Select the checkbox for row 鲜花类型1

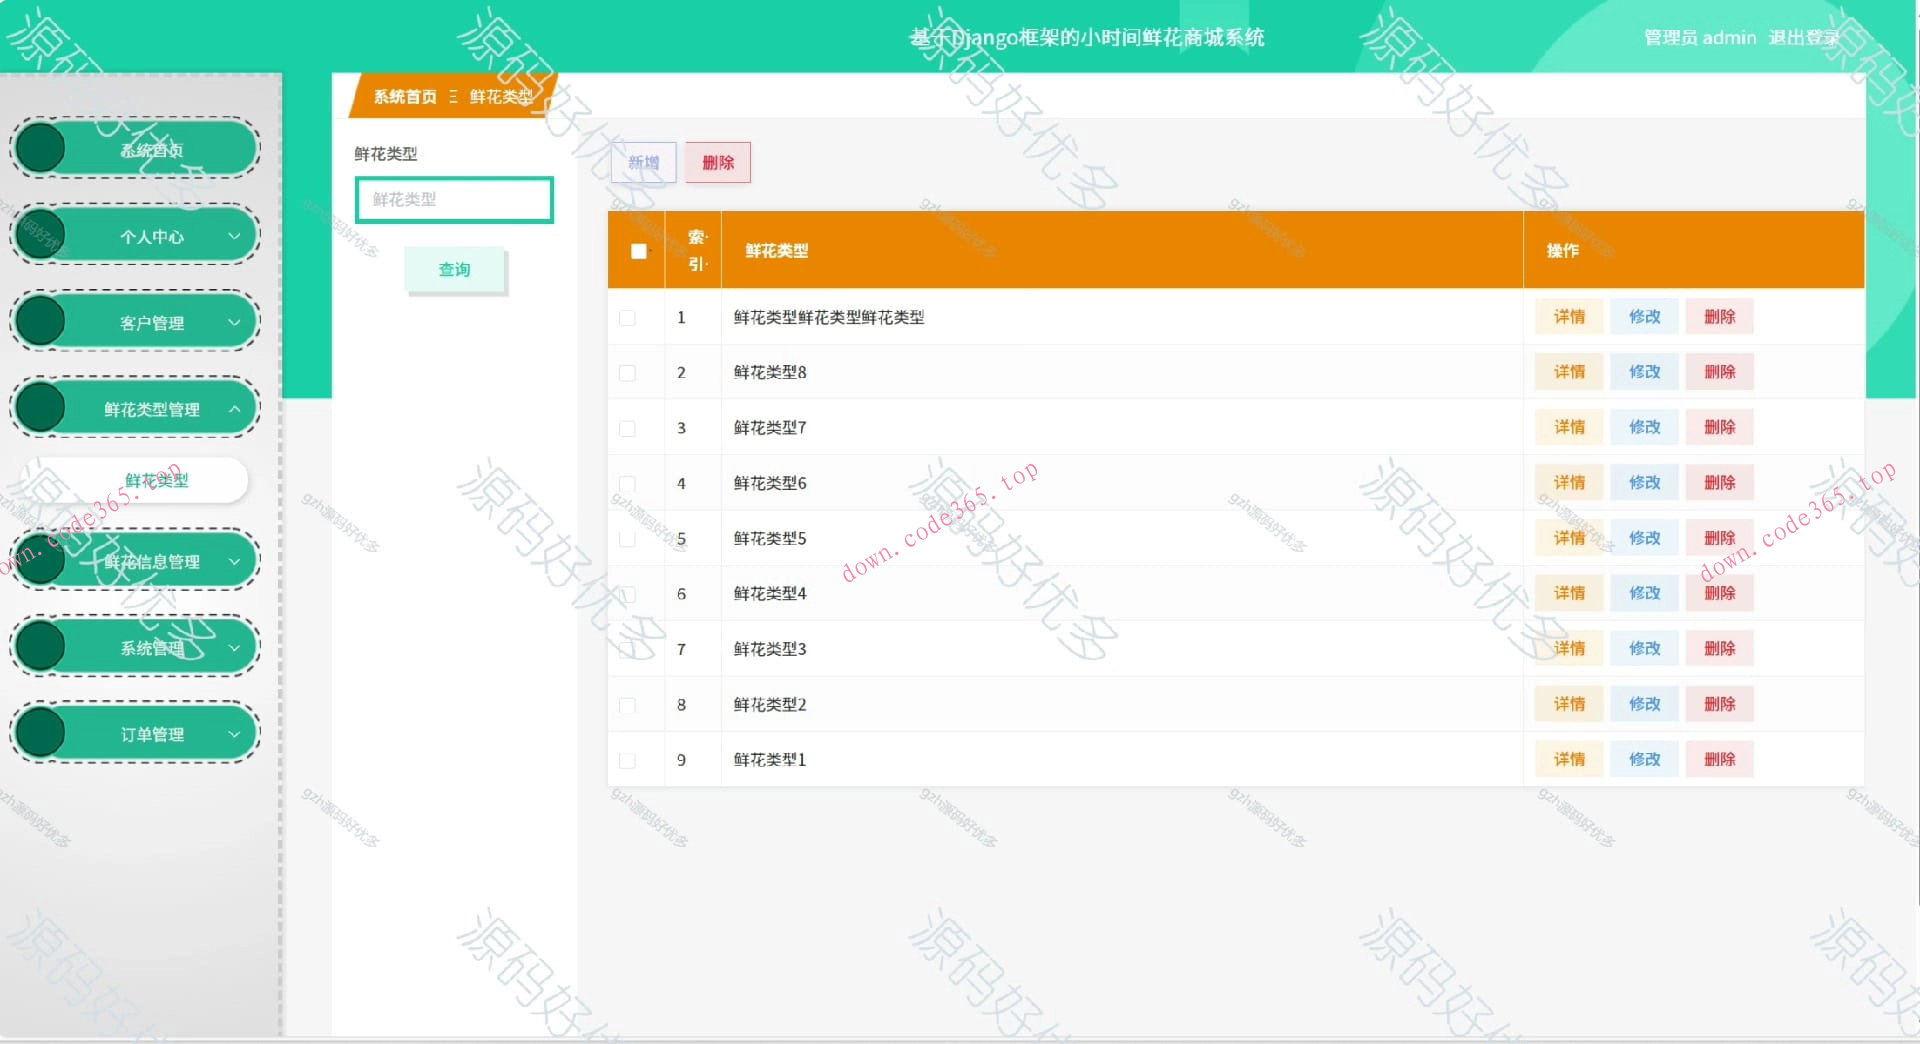tap(627, 760)
